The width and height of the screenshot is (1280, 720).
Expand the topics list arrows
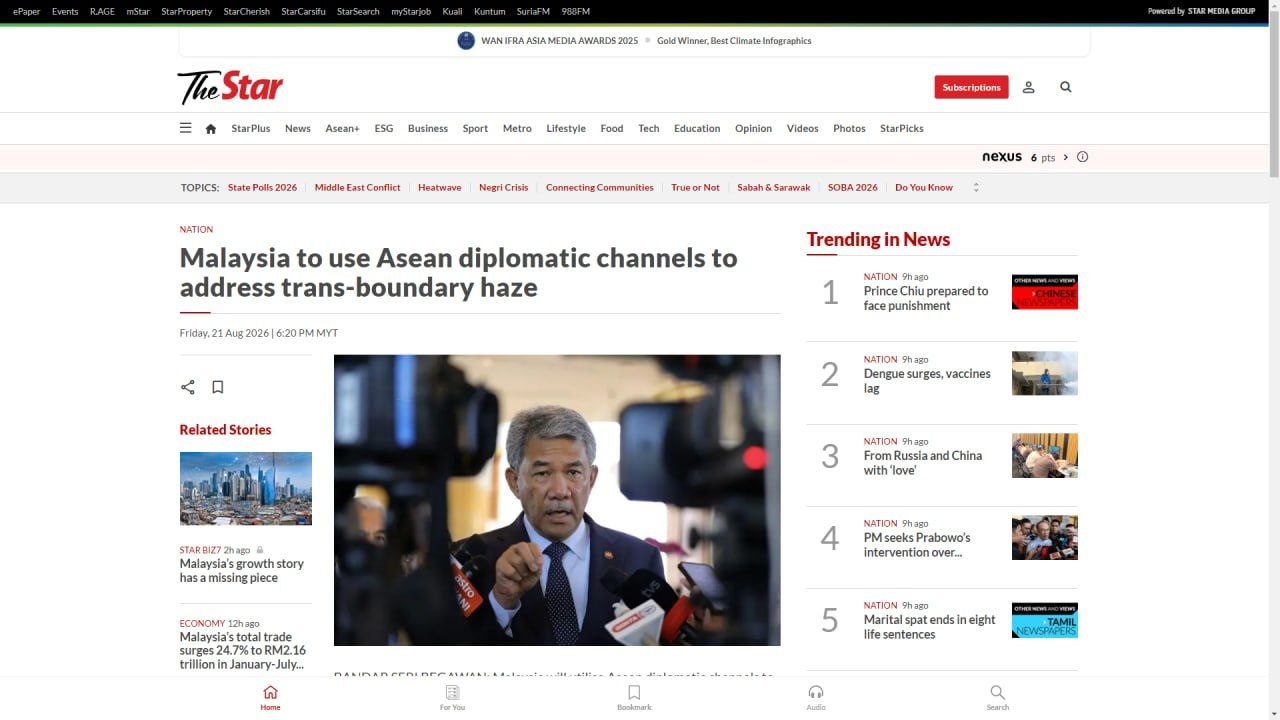click(x=976, y=187)
